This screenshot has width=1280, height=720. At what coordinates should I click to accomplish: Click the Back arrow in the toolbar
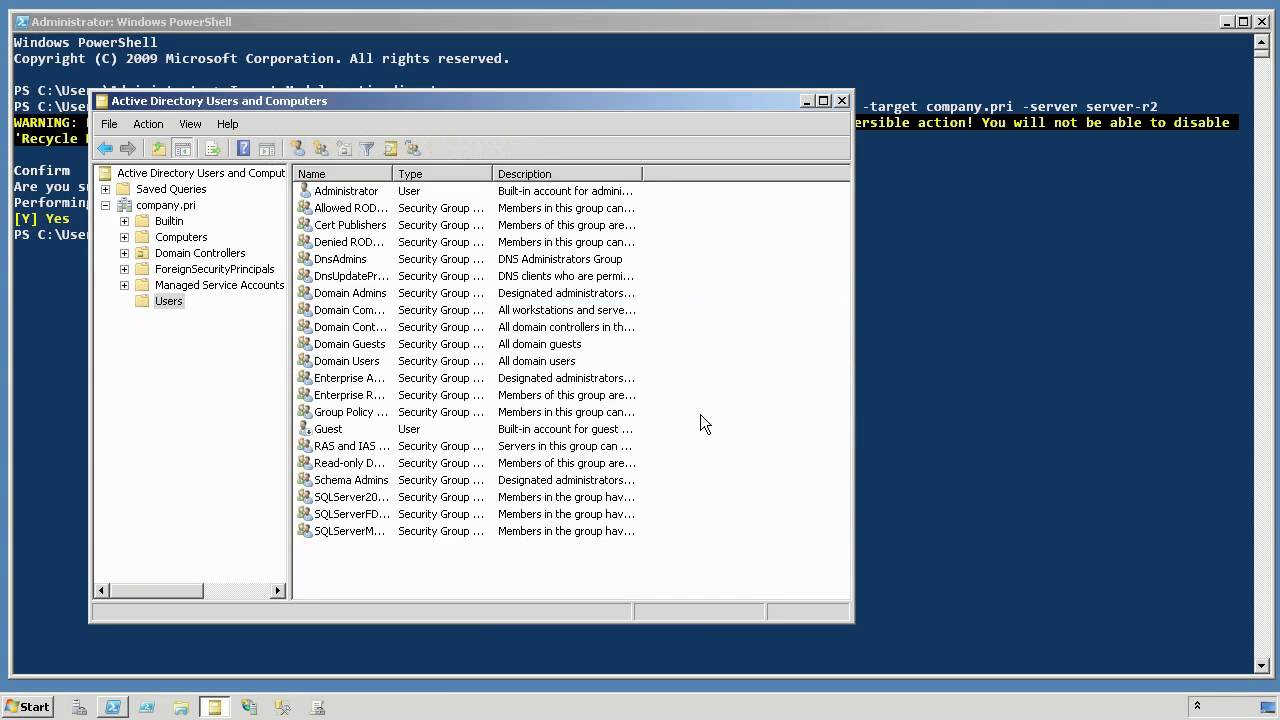tap(105, 149)
